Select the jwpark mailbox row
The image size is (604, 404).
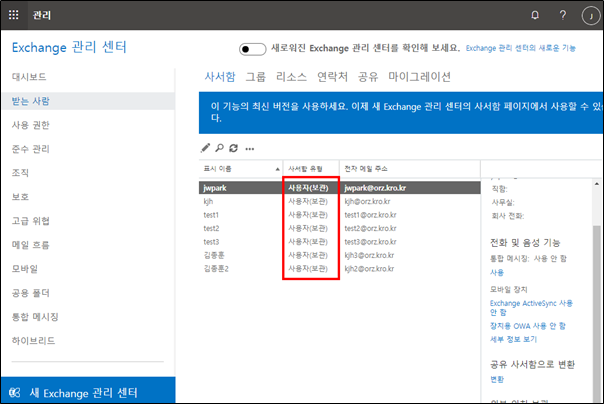pos(339,188)
